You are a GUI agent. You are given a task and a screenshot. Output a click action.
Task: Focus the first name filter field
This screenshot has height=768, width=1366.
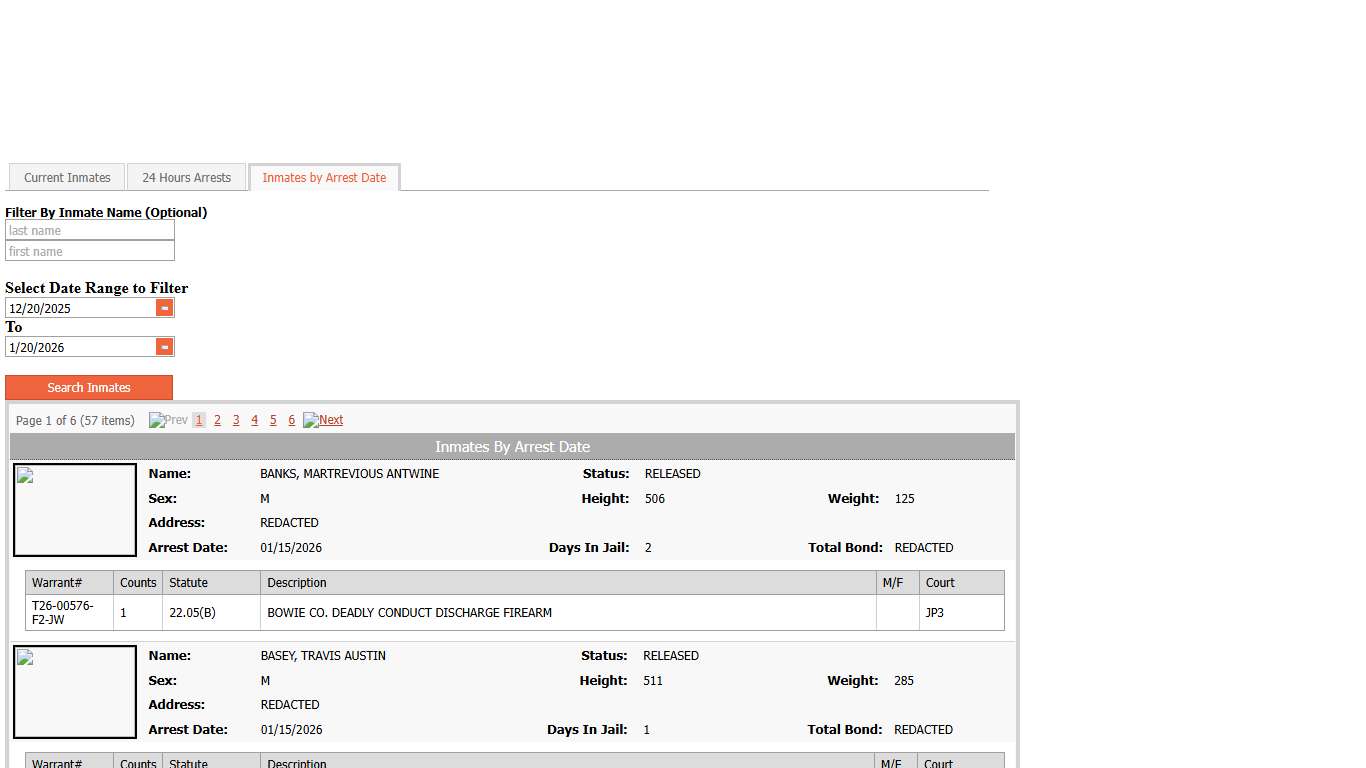[90, 252]
